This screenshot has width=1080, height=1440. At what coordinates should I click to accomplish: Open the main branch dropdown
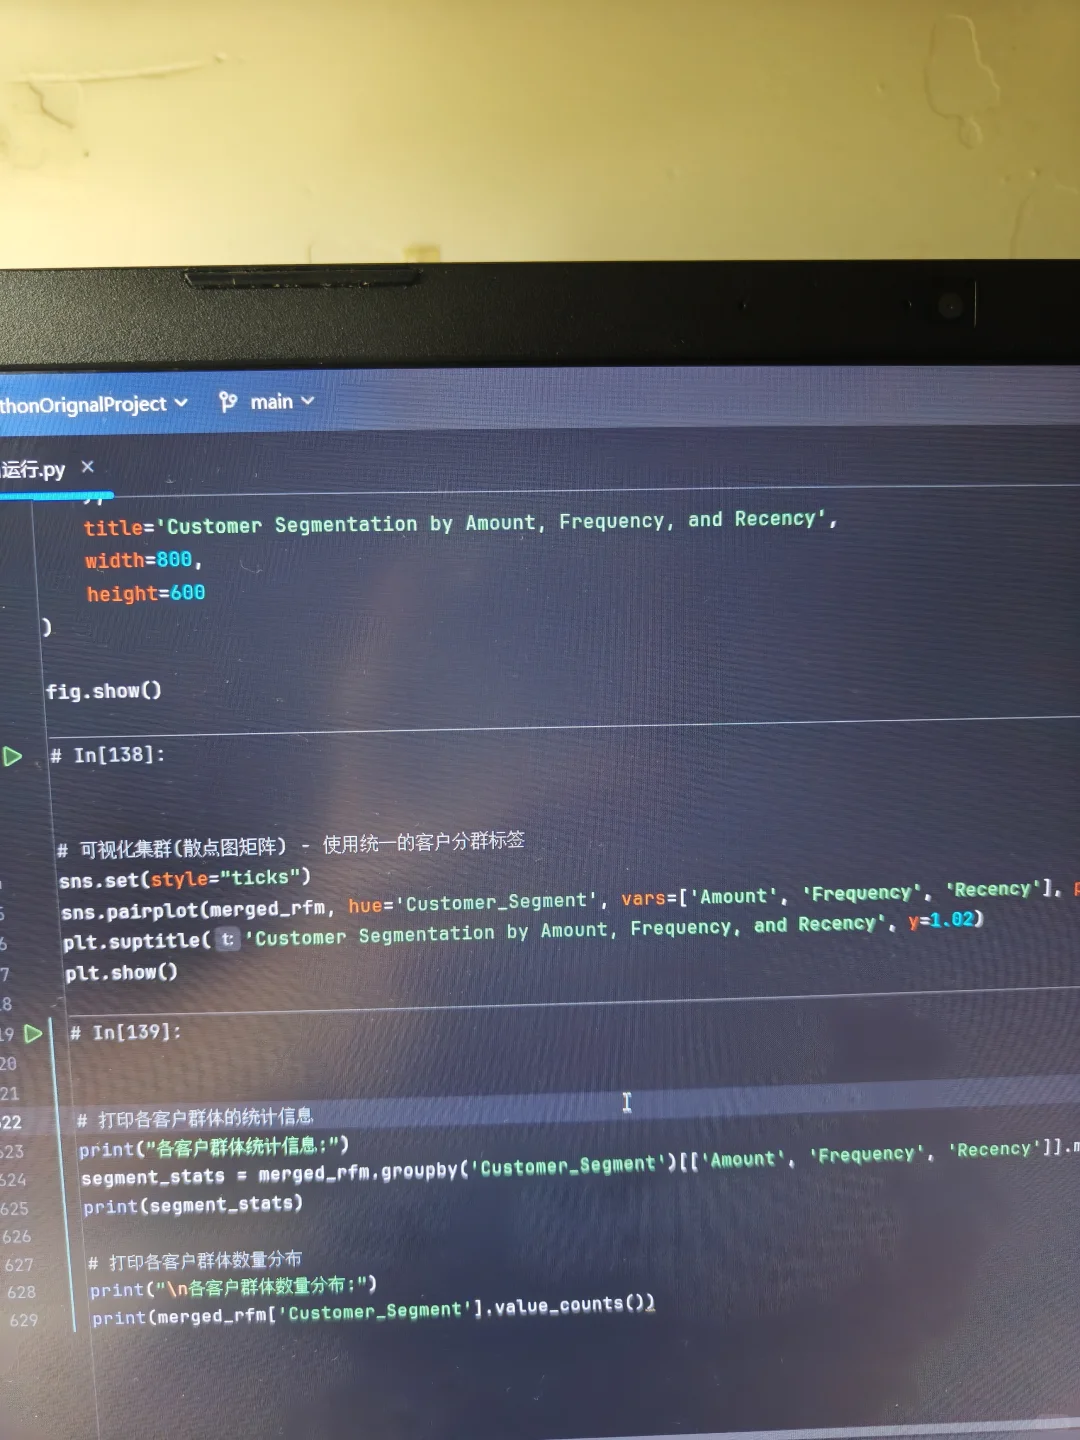(282, 401)
